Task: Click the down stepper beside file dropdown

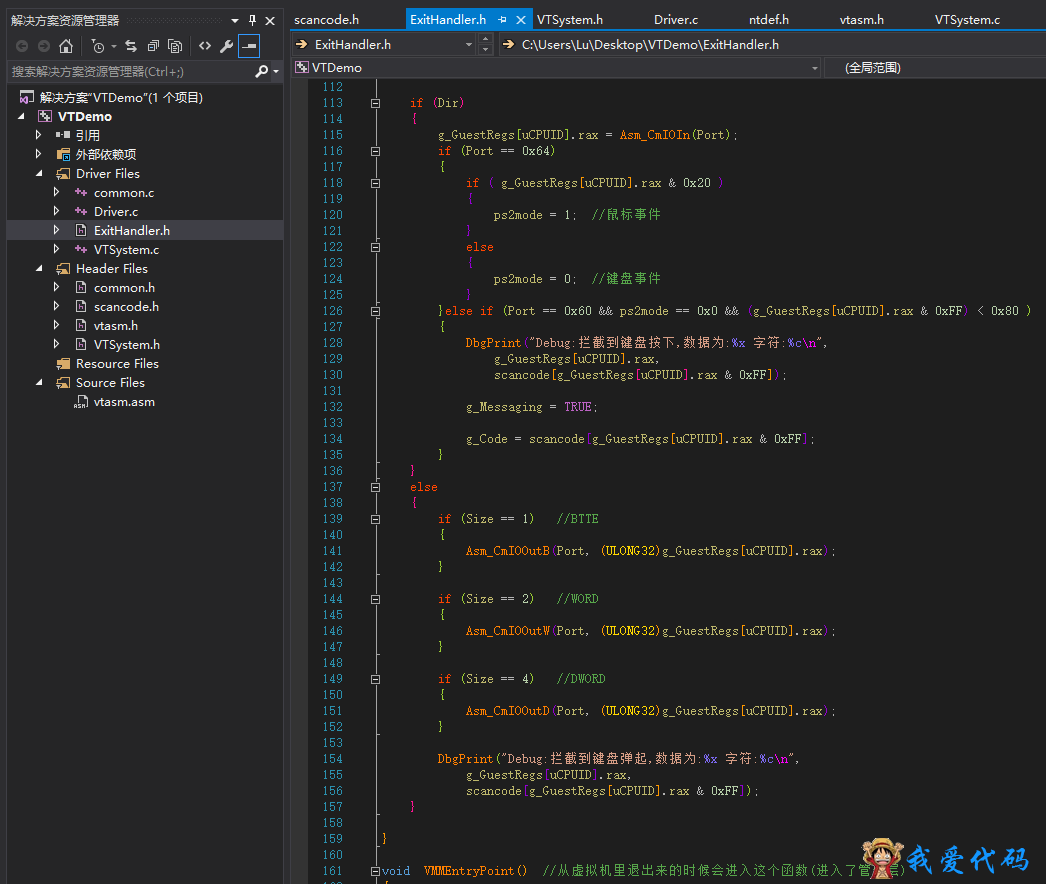Action: point(486,50)
